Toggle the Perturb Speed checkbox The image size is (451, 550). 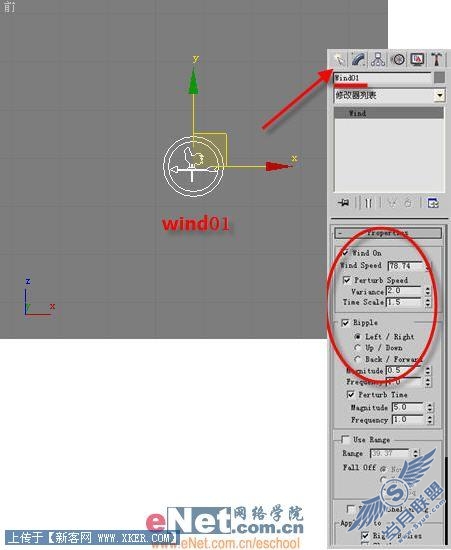pyautogui.click(x=346, y=280)
